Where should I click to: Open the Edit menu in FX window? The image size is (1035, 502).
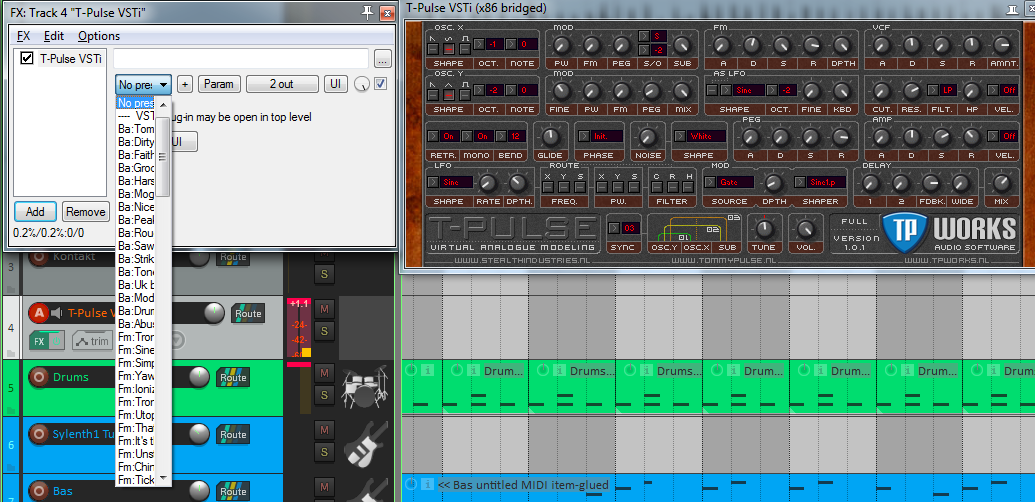point(54,36)
